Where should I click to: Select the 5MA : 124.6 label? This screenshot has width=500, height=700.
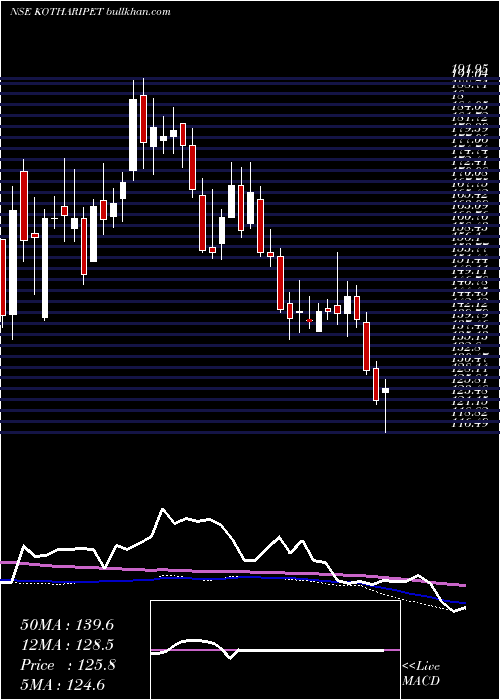click(x=63, y=684)
